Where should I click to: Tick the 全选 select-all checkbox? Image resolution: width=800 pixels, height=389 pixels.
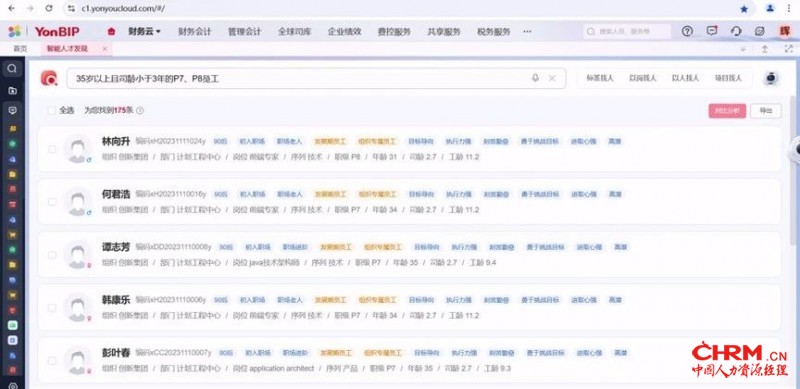(52, 110)
